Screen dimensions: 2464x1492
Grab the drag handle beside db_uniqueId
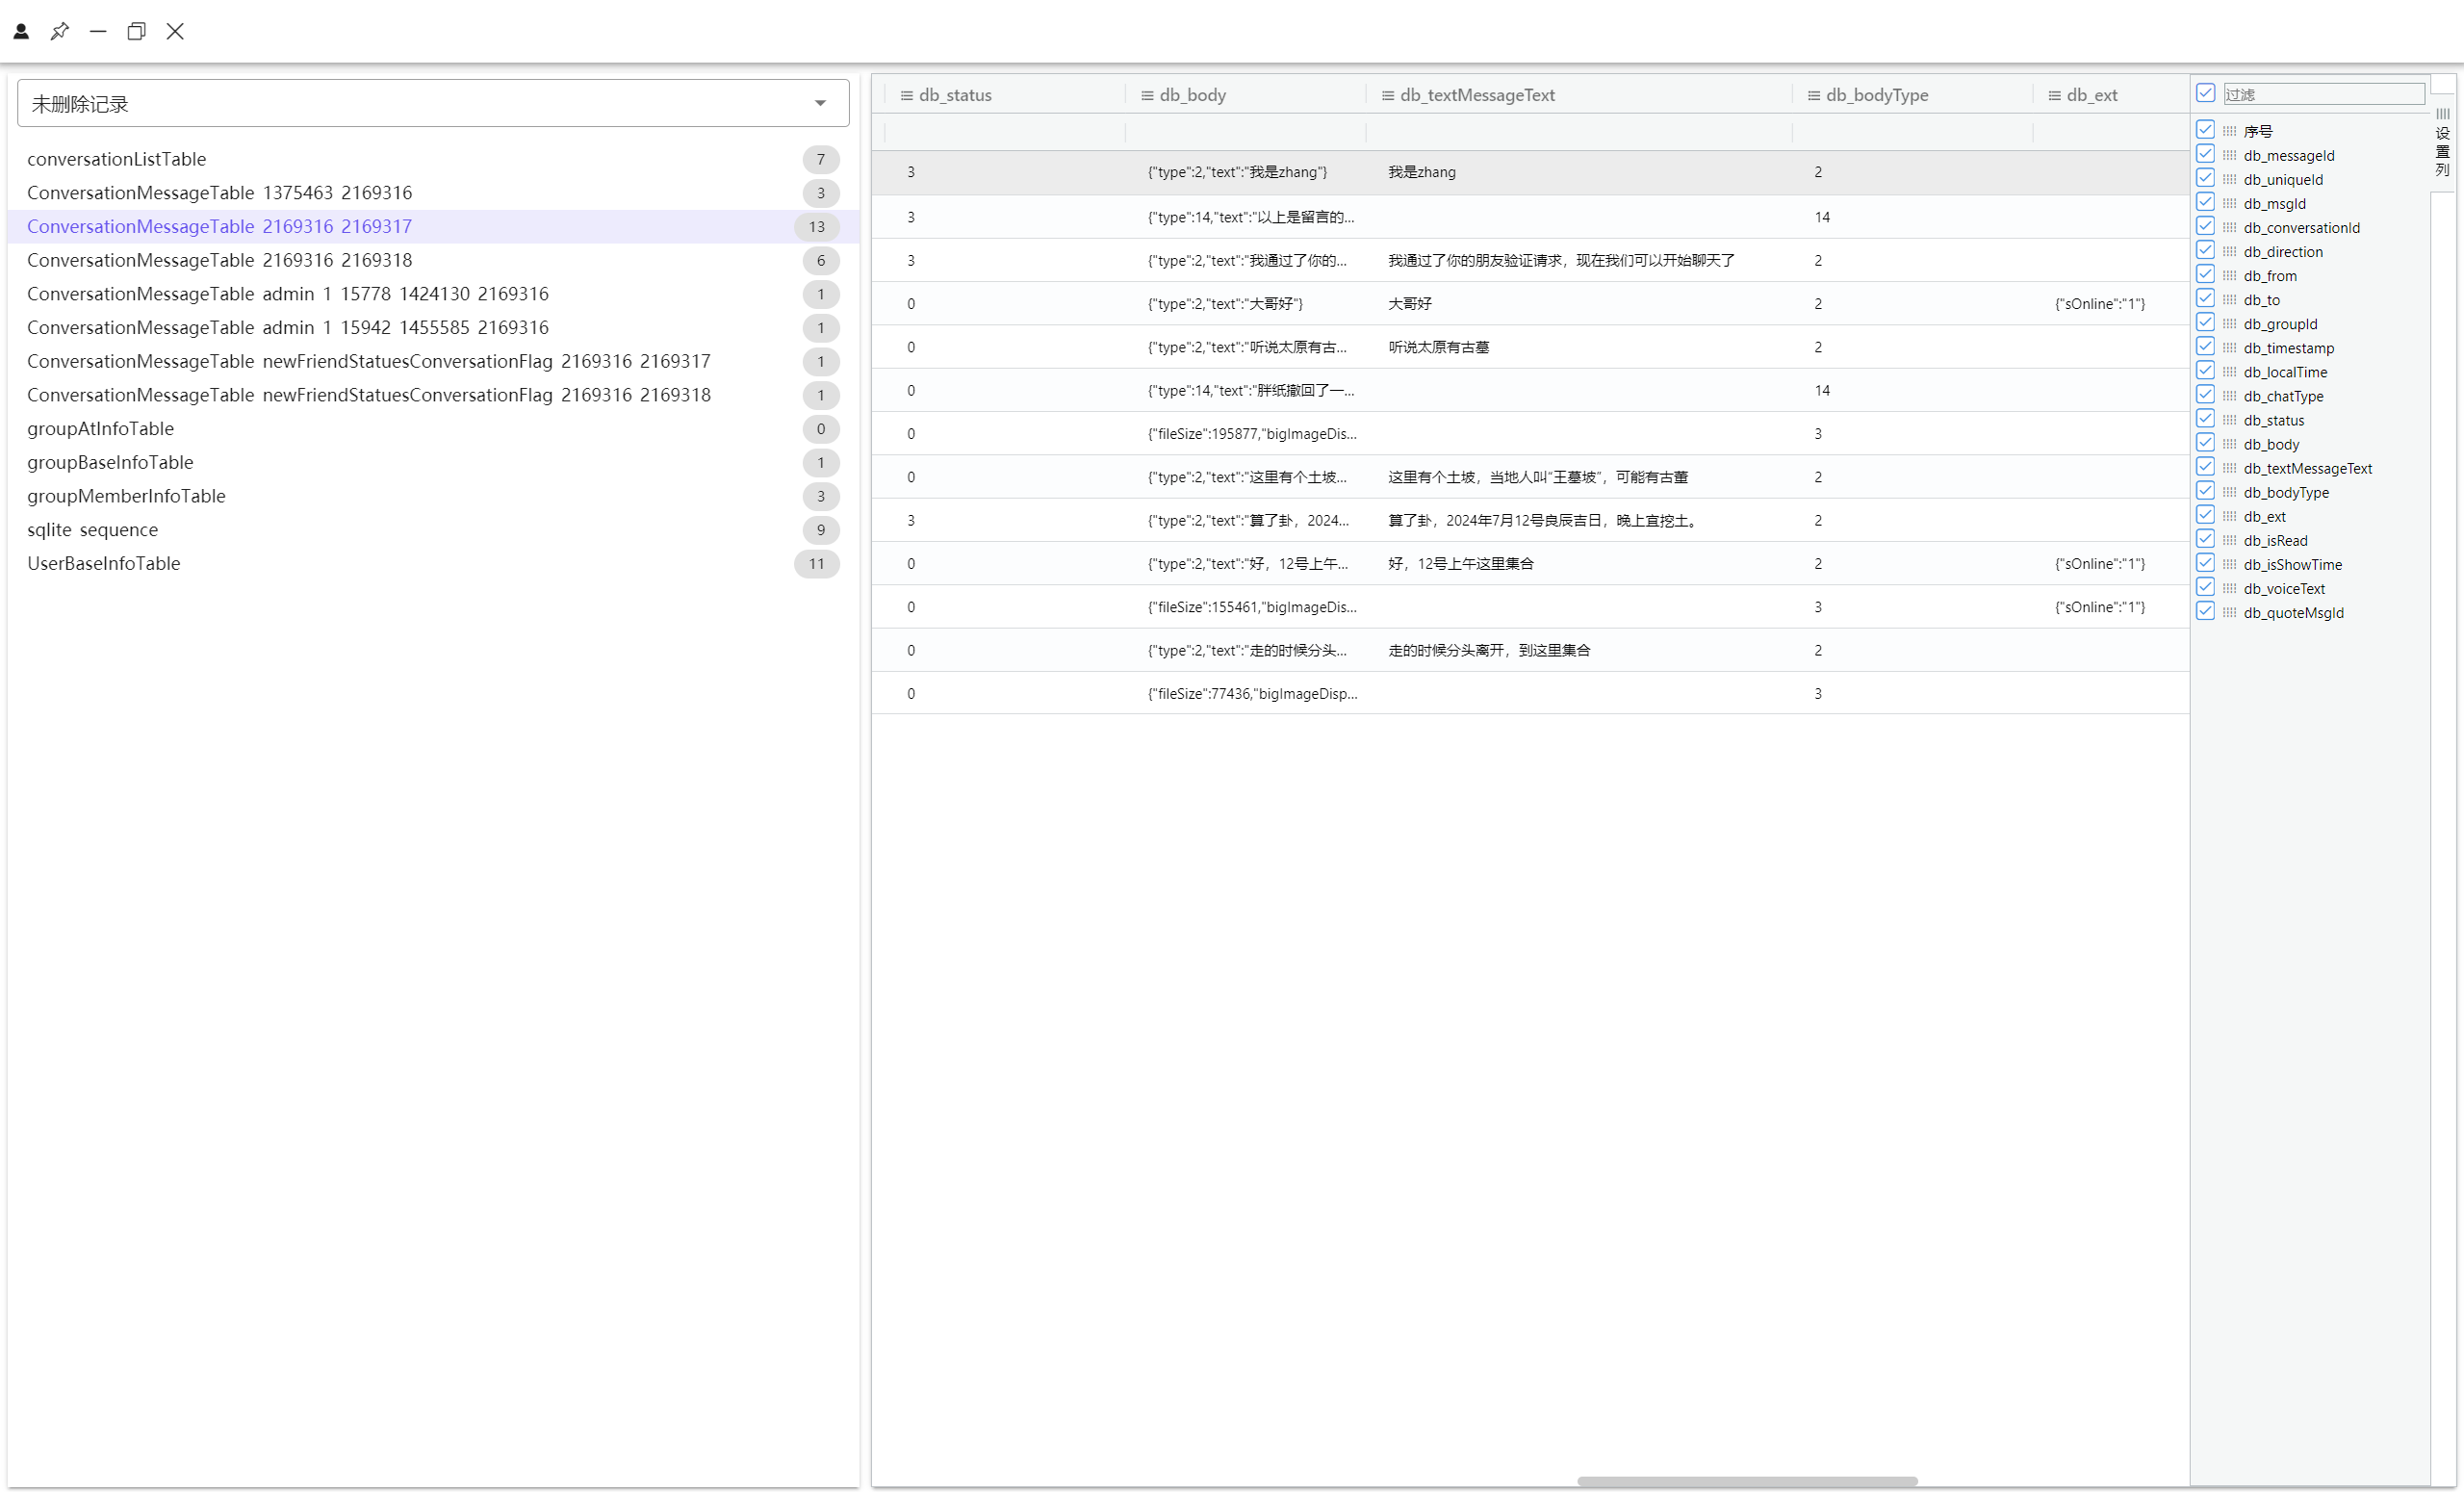(2230, 179)
